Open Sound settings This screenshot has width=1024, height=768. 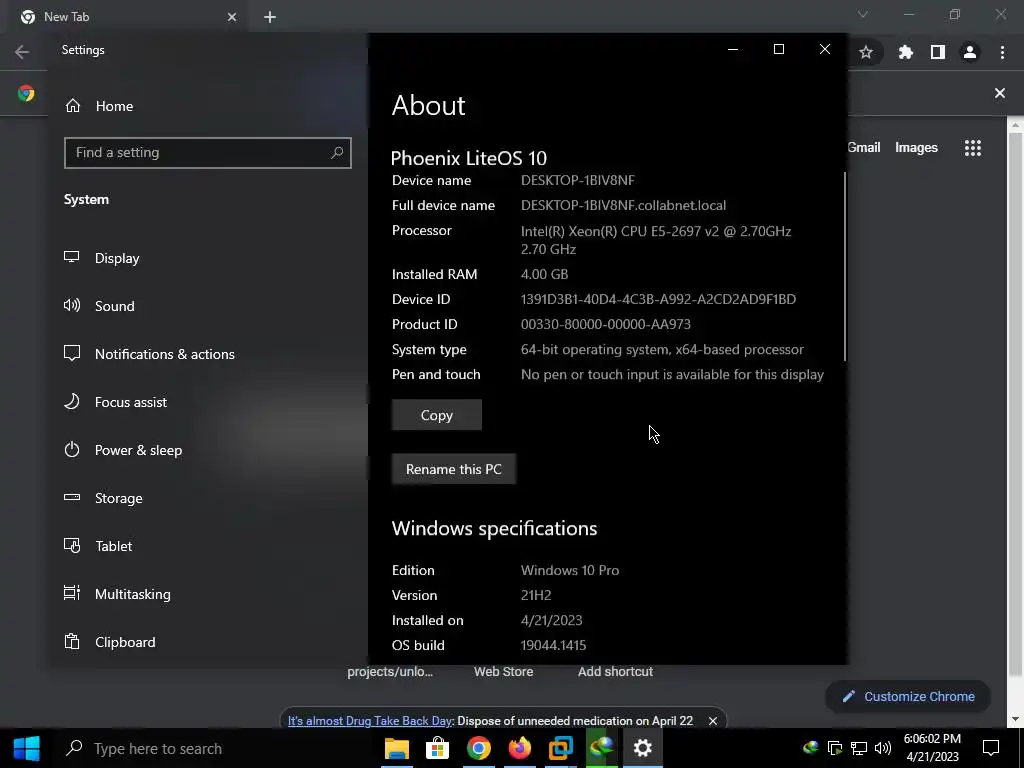click(x=99, y=306)
